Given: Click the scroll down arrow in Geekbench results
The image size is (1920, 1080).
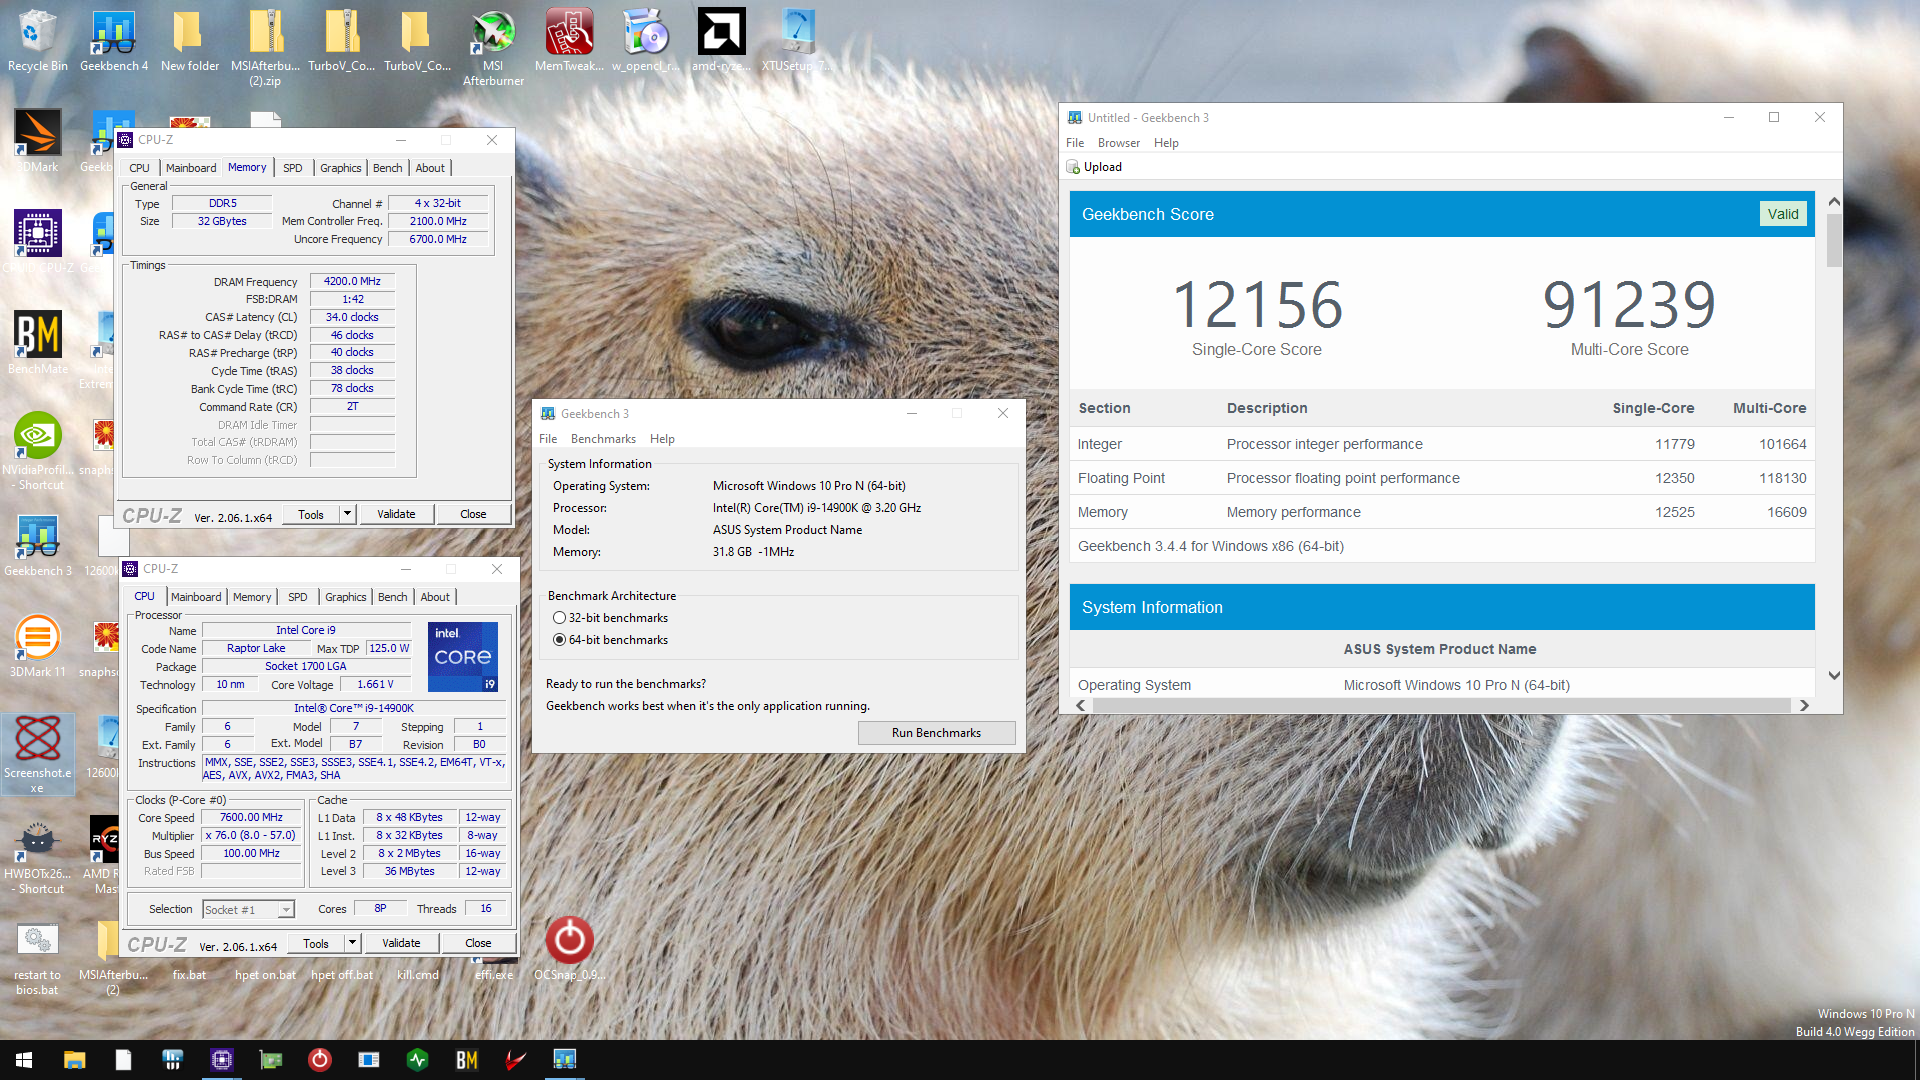Looking at the screenshot, I should 1834,676.
